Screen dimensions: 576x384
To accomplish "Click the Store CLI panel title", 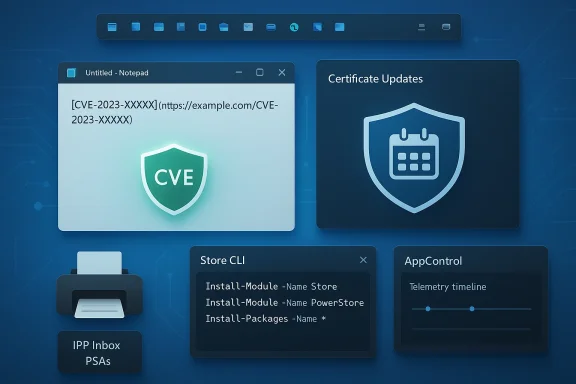I will (223, 260).
